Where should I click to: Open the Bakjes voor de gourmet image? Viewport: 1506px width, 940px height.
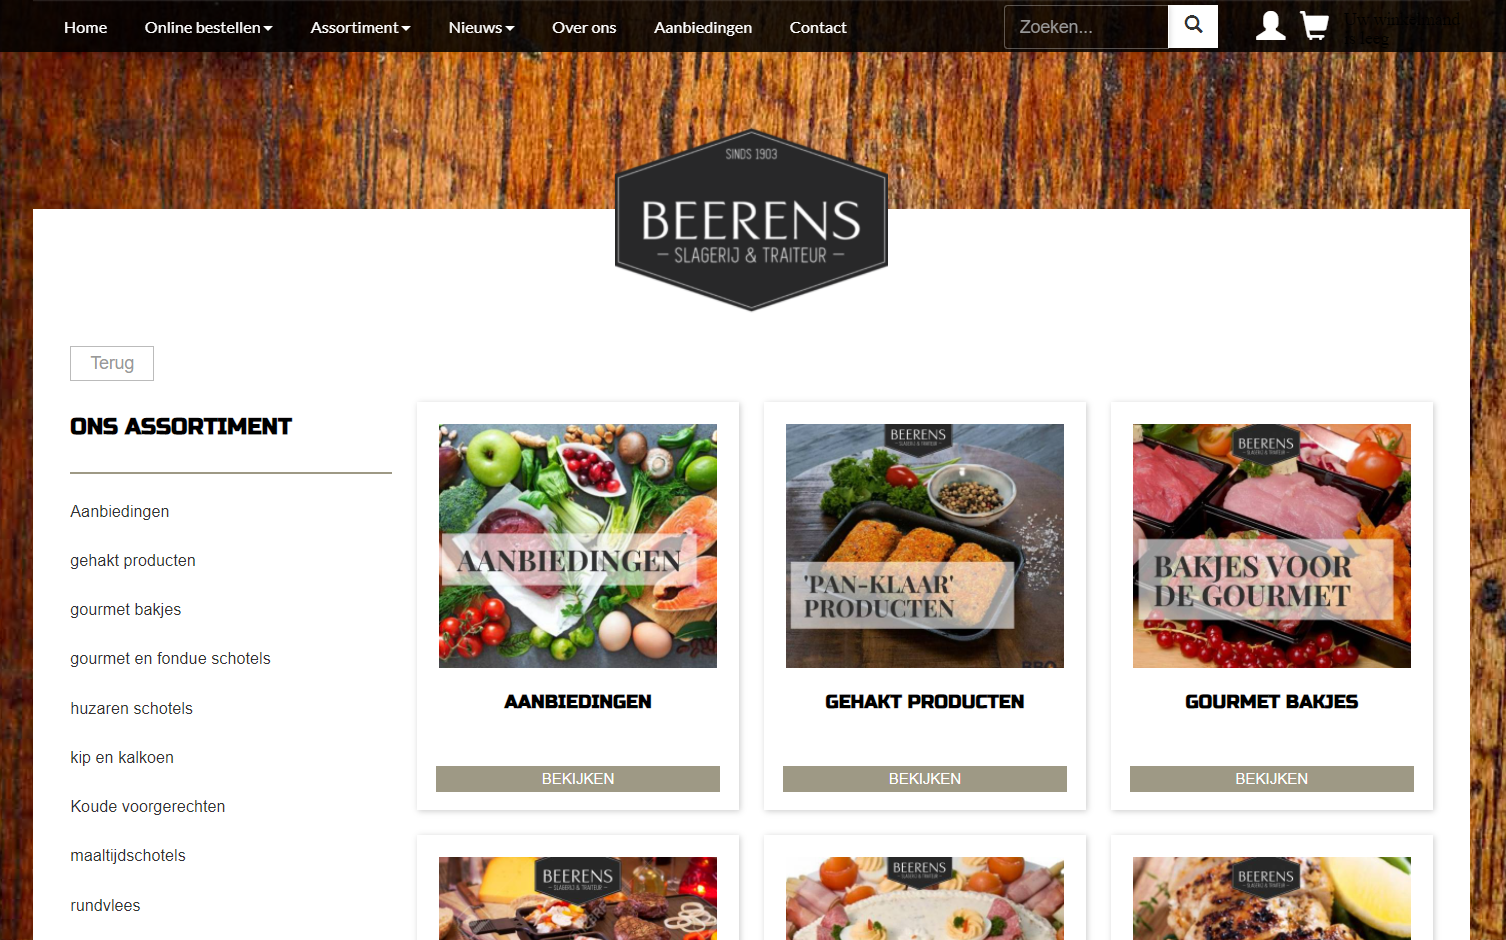coord(1272,546)
